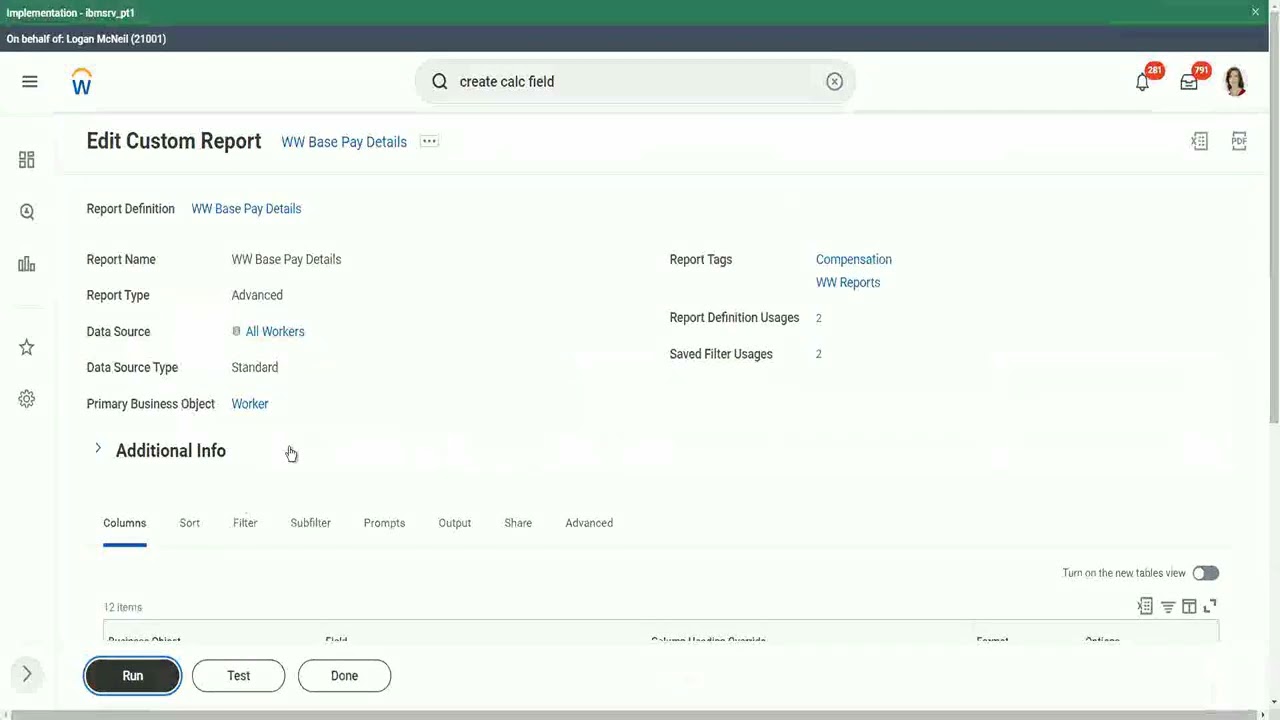
Task: Export report to Excel from header
Action: click(x=1200, y=141)
